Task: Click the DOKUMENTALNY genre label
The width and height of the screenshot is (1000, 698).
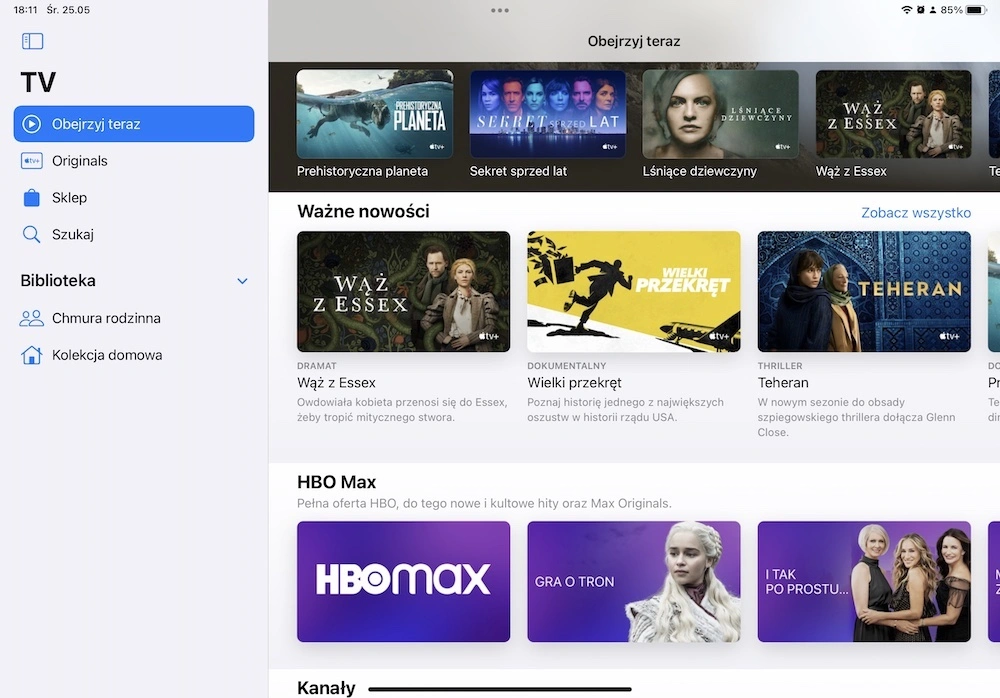Action: click(566, 366)
